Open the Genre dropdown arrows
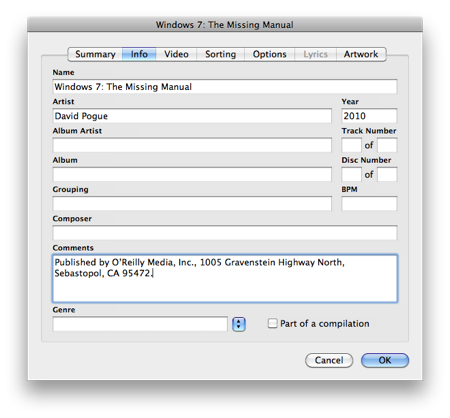This screenshot has width=450, height=418. click(239, 324)
